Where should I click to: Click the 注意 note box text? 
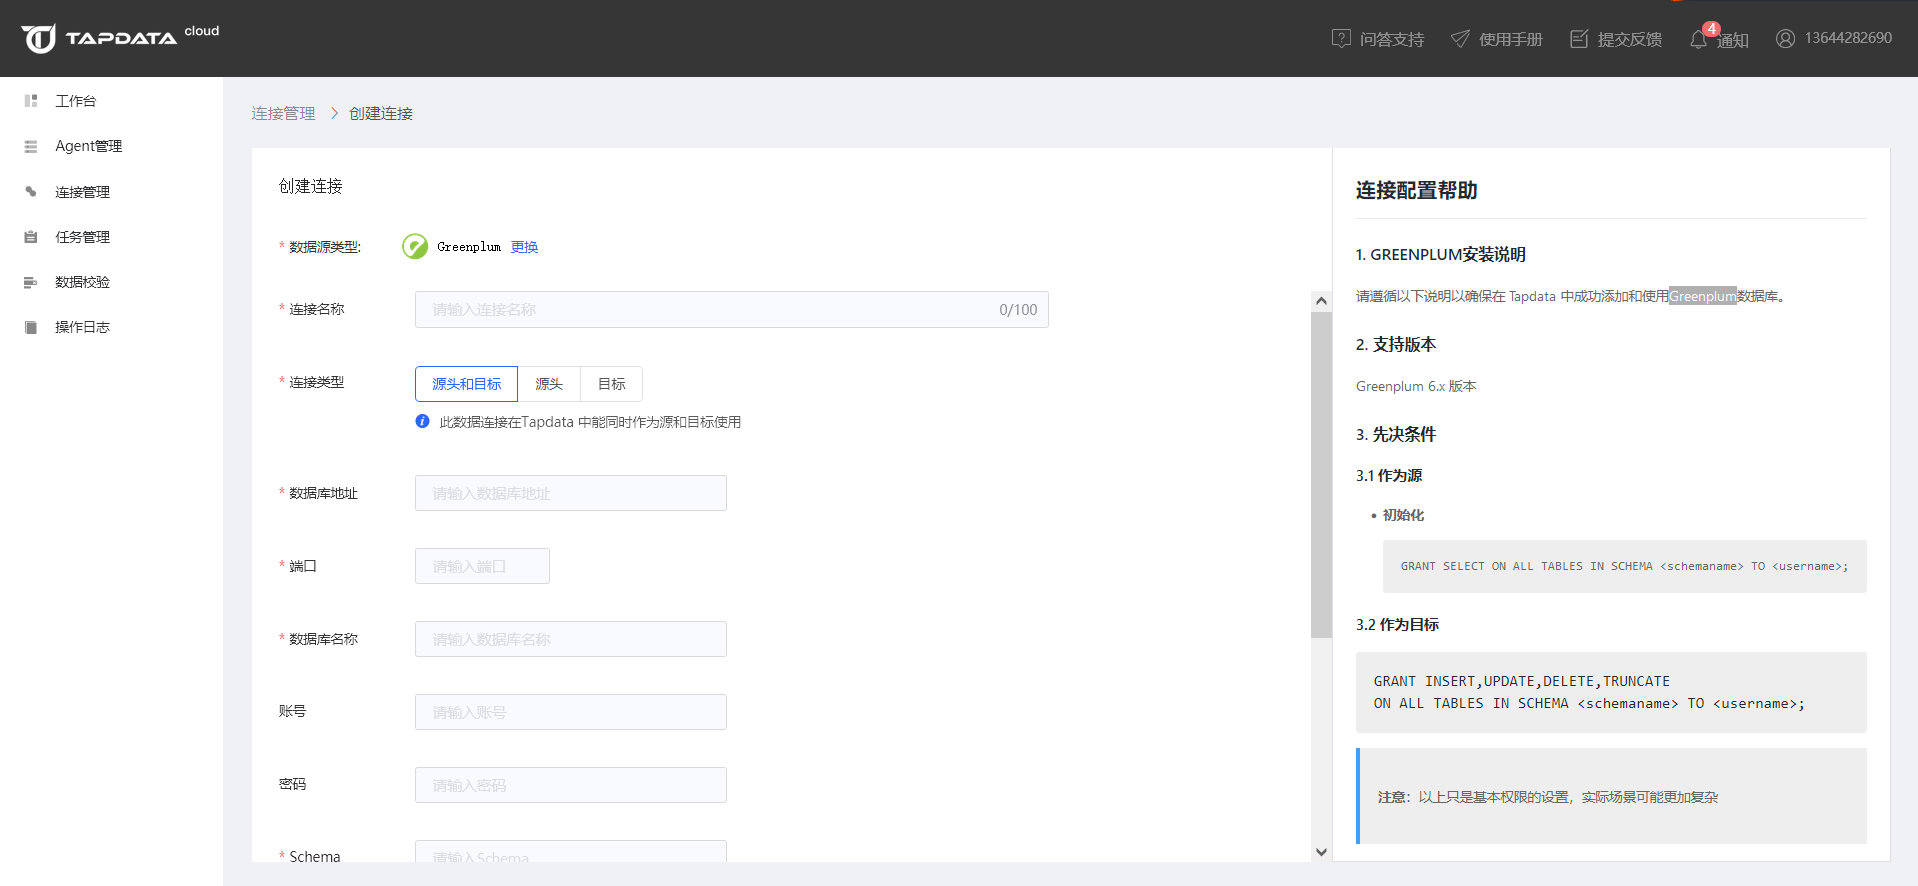1547,797
